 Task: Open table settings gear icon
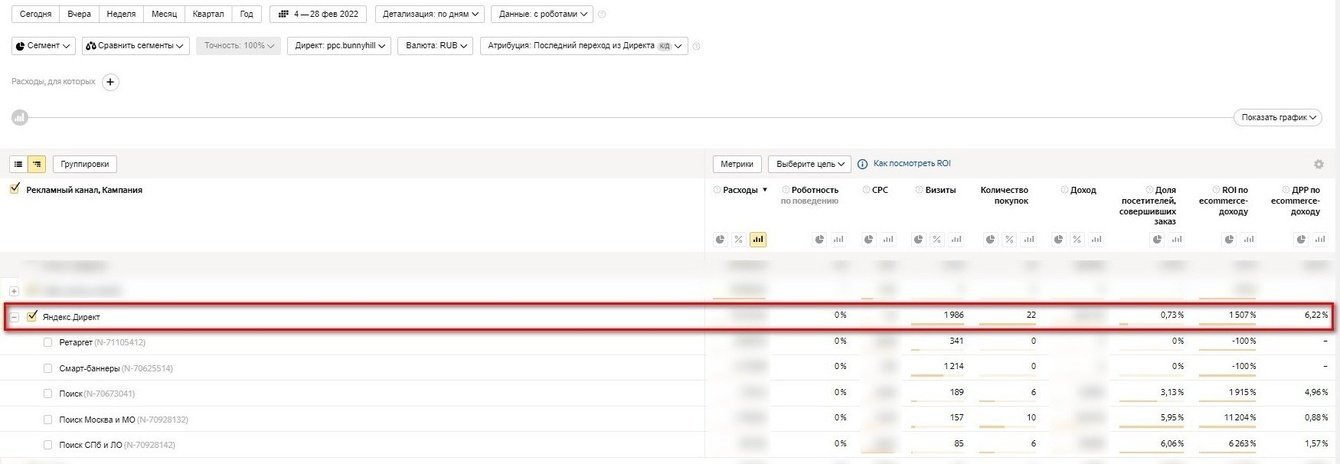tap(1319, 164)
